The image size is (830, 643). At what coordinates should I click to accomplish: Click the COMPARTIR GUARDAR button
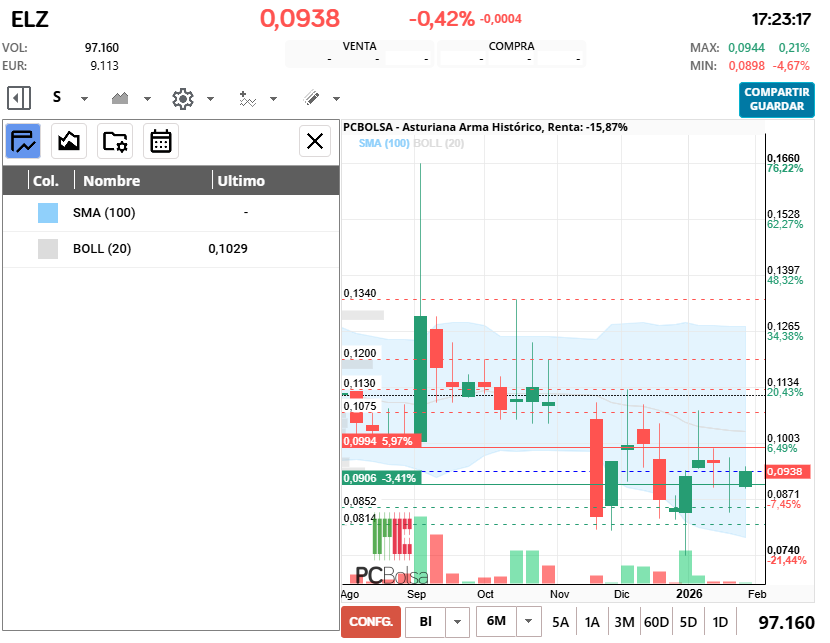point(777,99)
